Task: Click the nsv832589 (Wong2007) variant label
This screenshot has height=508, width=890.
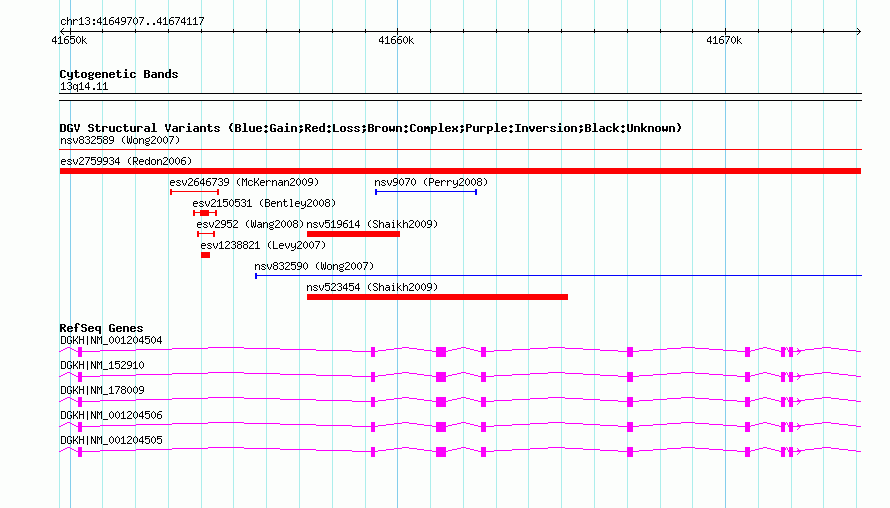Action: [120, 140]
